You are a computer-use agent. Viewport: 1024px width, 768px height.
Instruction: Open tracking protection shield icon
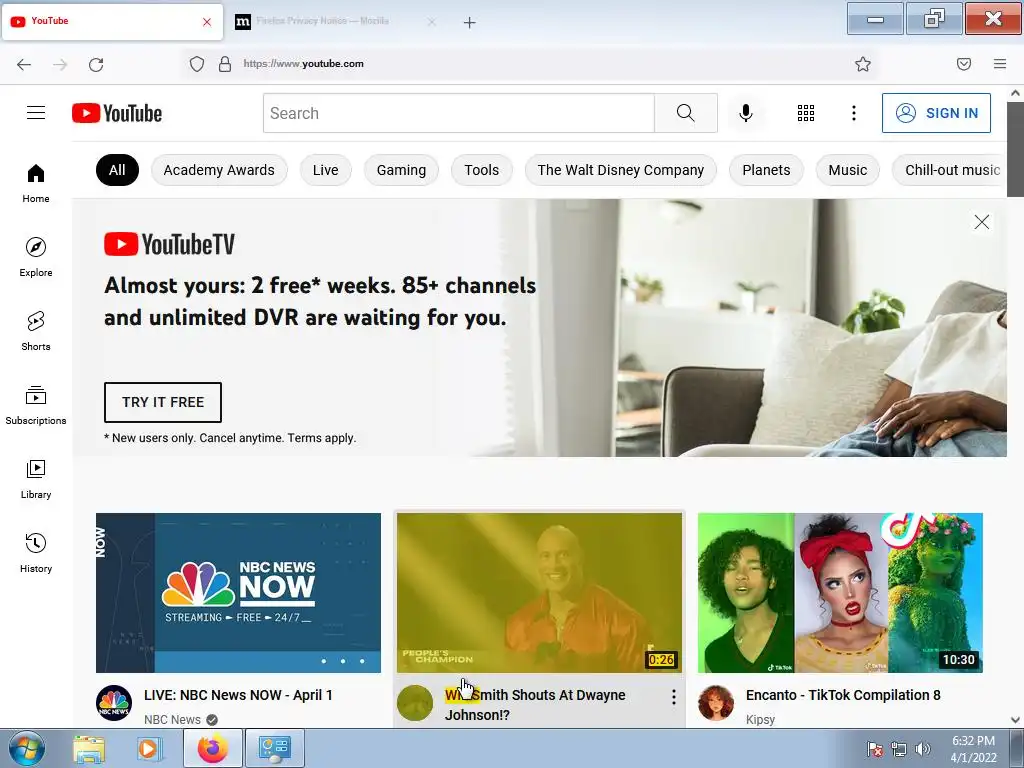[197, 64]
